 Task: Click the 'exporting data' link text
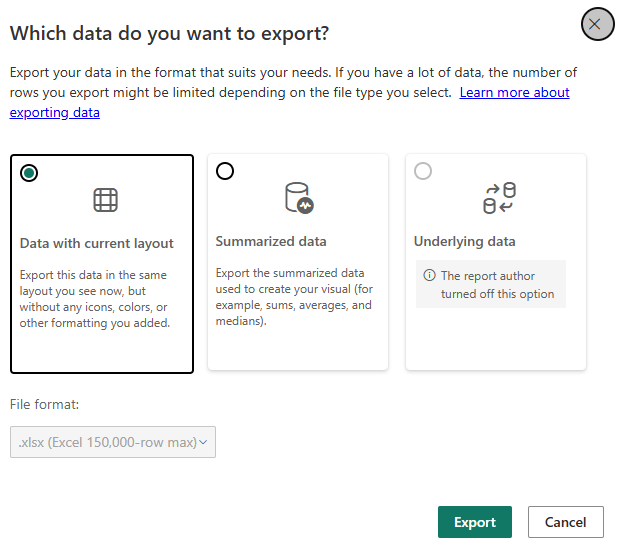click(x=55, y=113)
